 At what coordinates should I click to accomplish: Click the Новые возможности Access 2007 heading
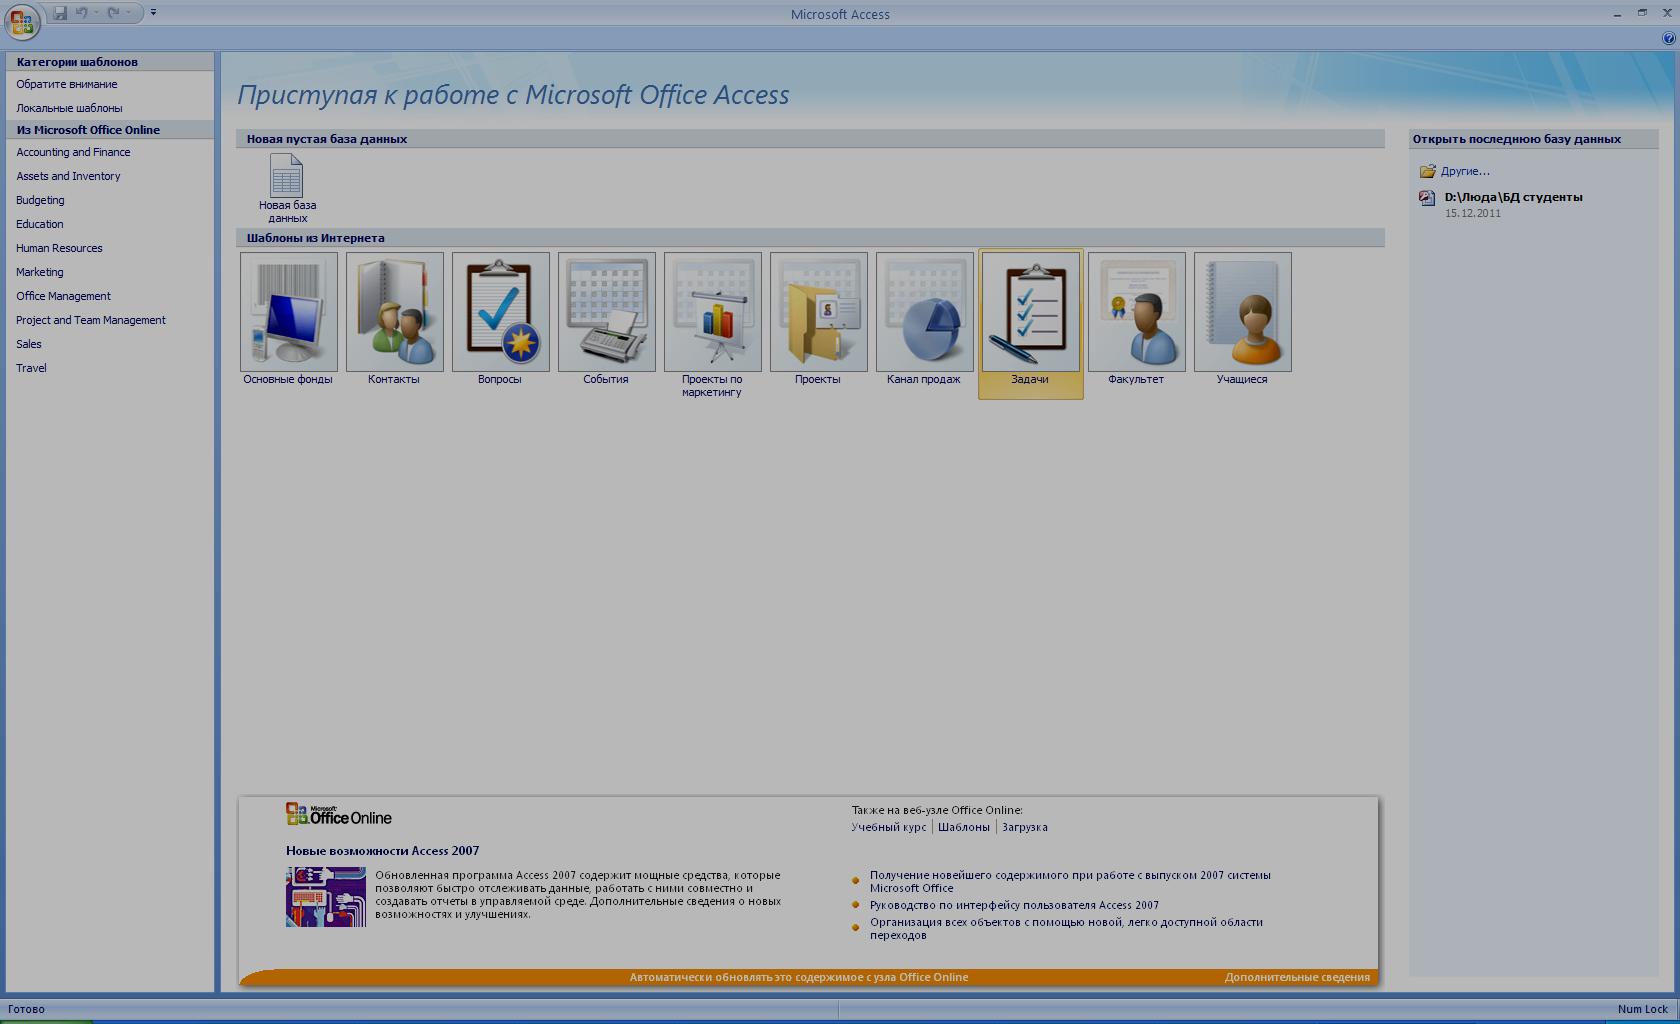click(x=382, y=851)
